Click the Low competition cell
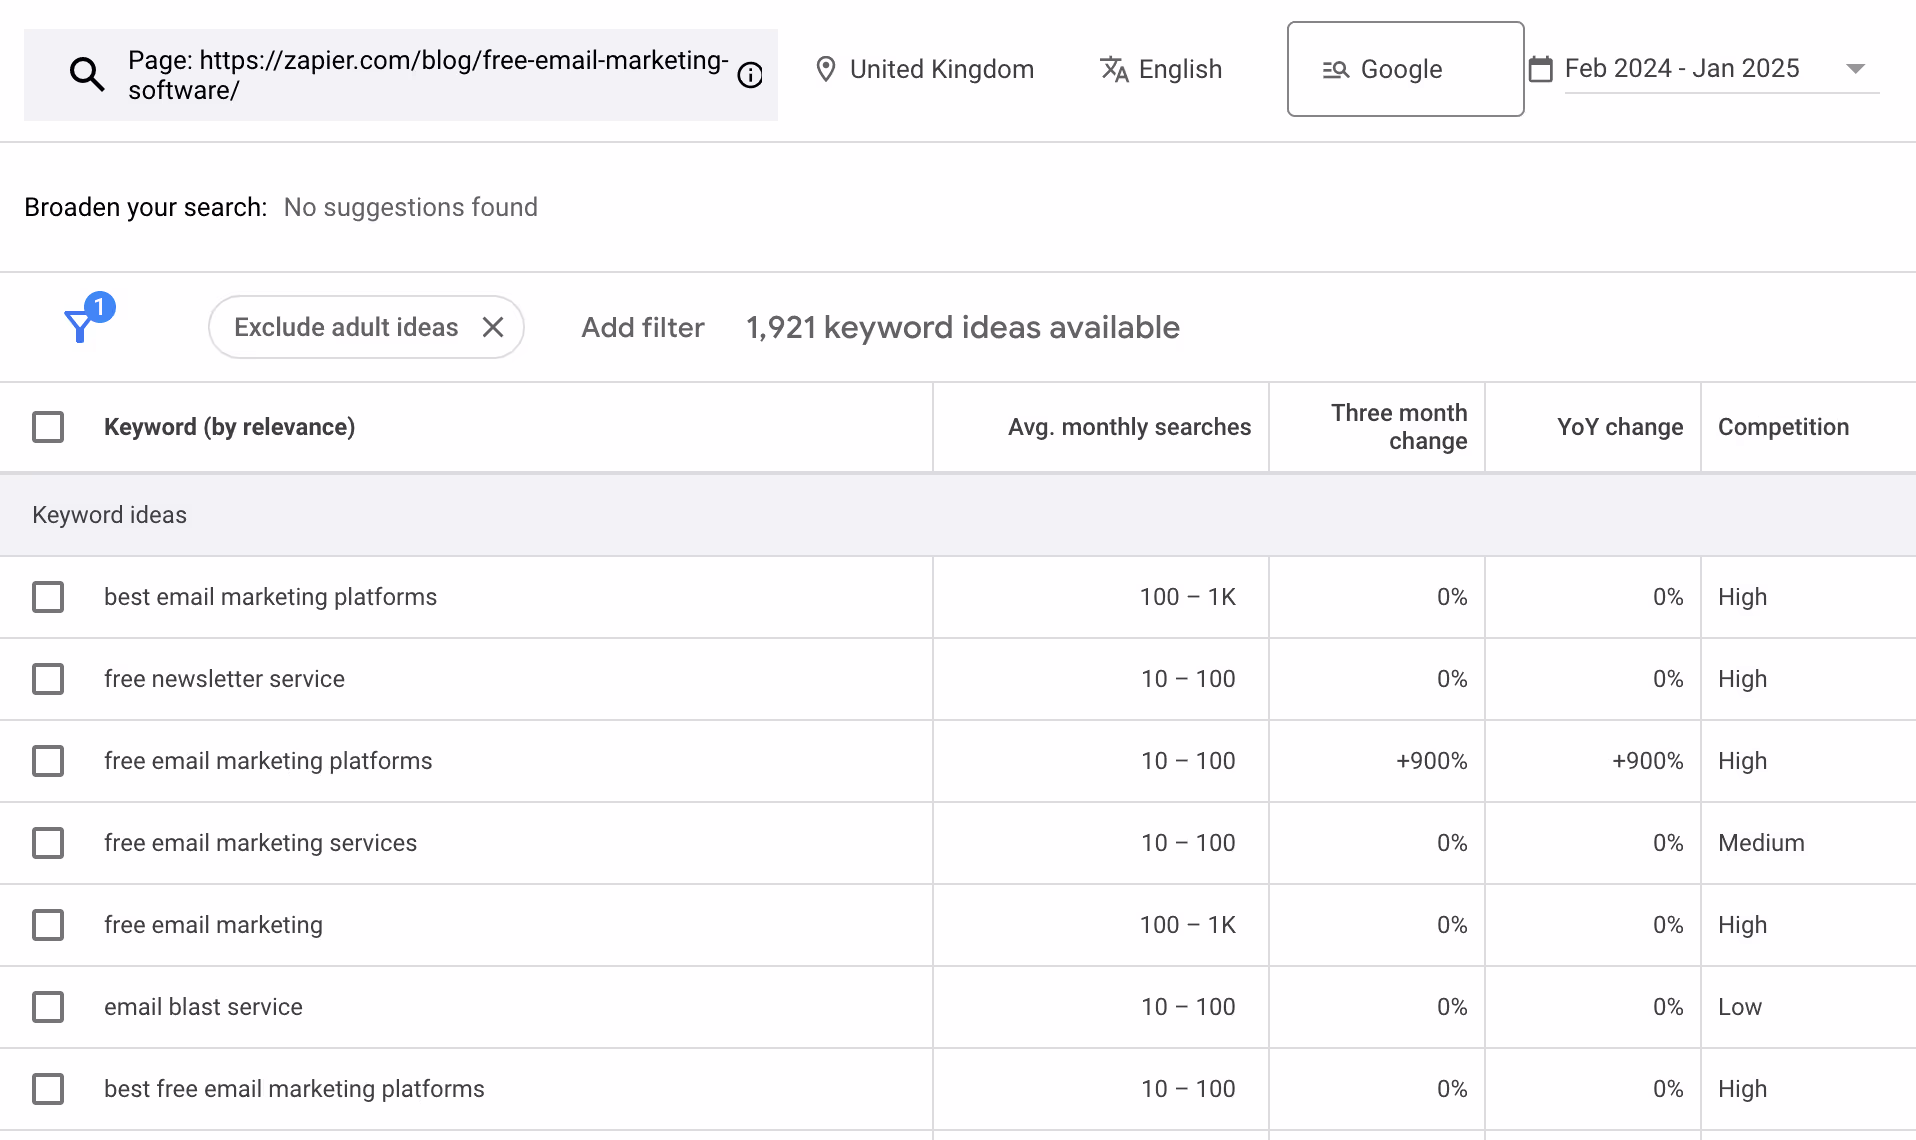The image size is (1916, 1140). point(1740,1007)
